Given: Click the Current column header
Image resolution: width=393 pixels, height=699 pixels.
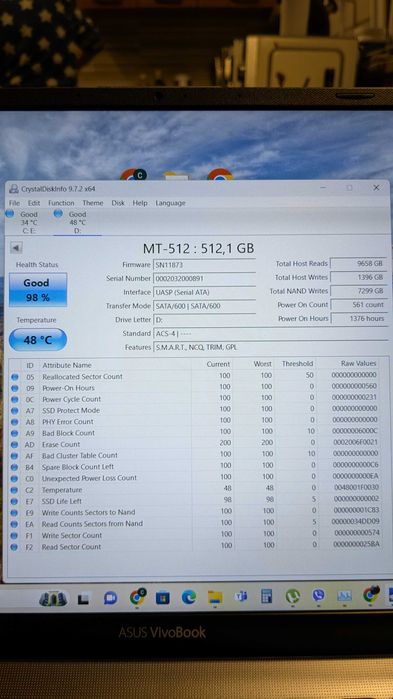Looking at the screenshot, I should coord(218,364).
